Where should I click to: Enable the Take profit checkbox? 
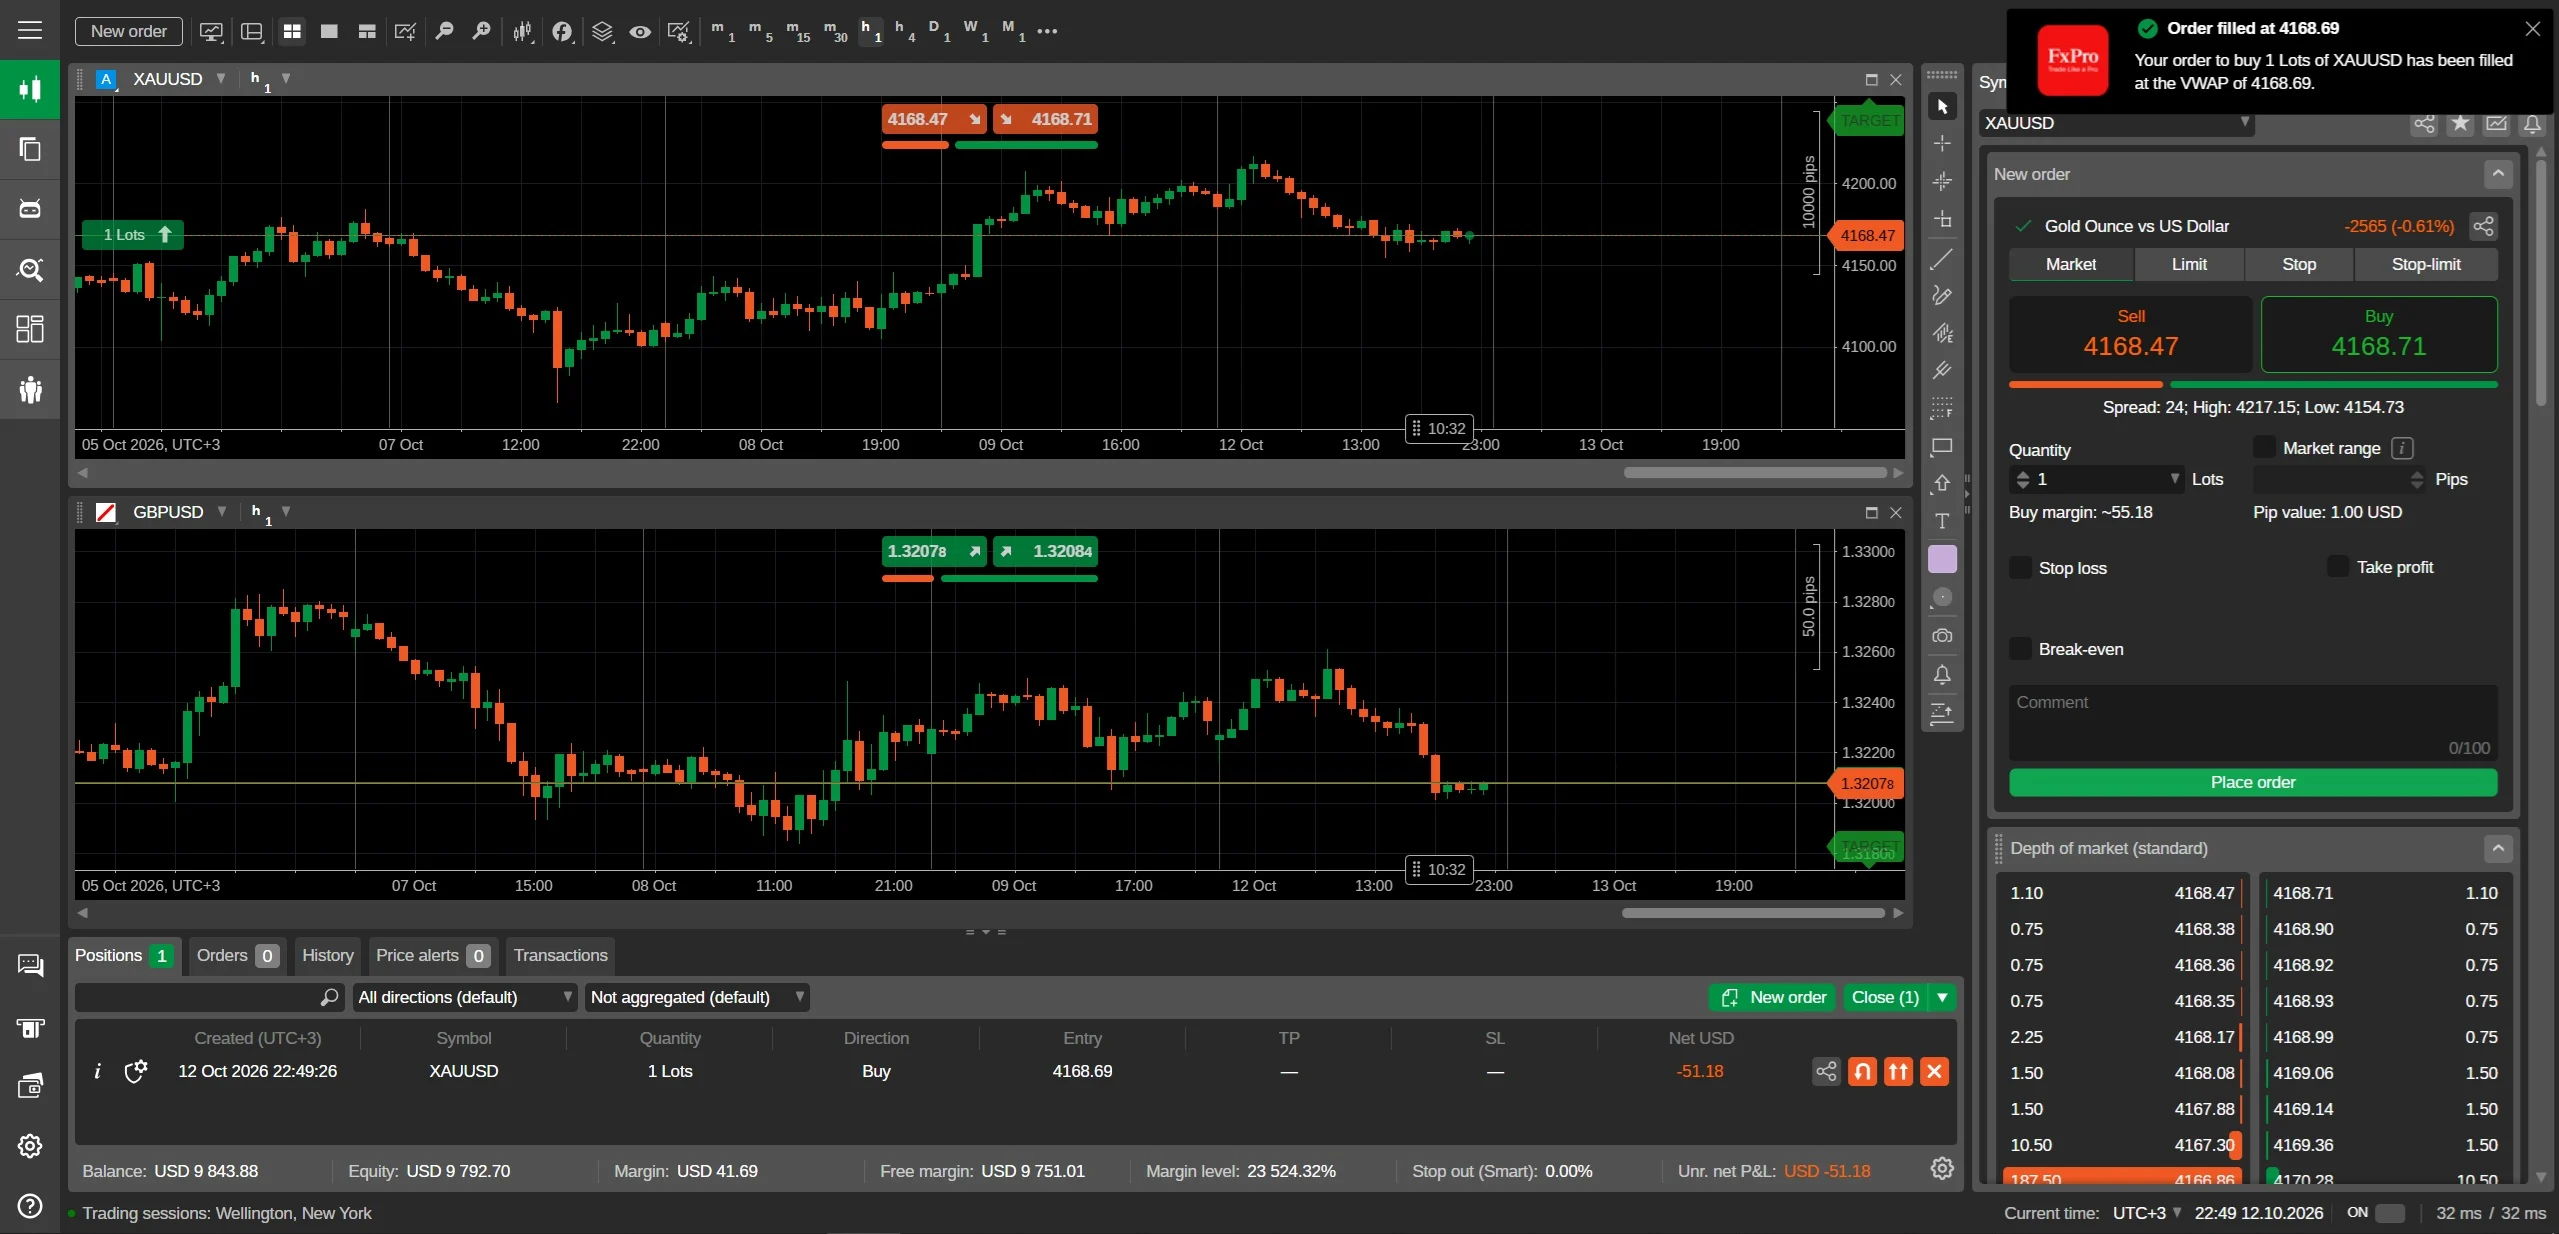pyautogui.click(x=2337, y=566)
